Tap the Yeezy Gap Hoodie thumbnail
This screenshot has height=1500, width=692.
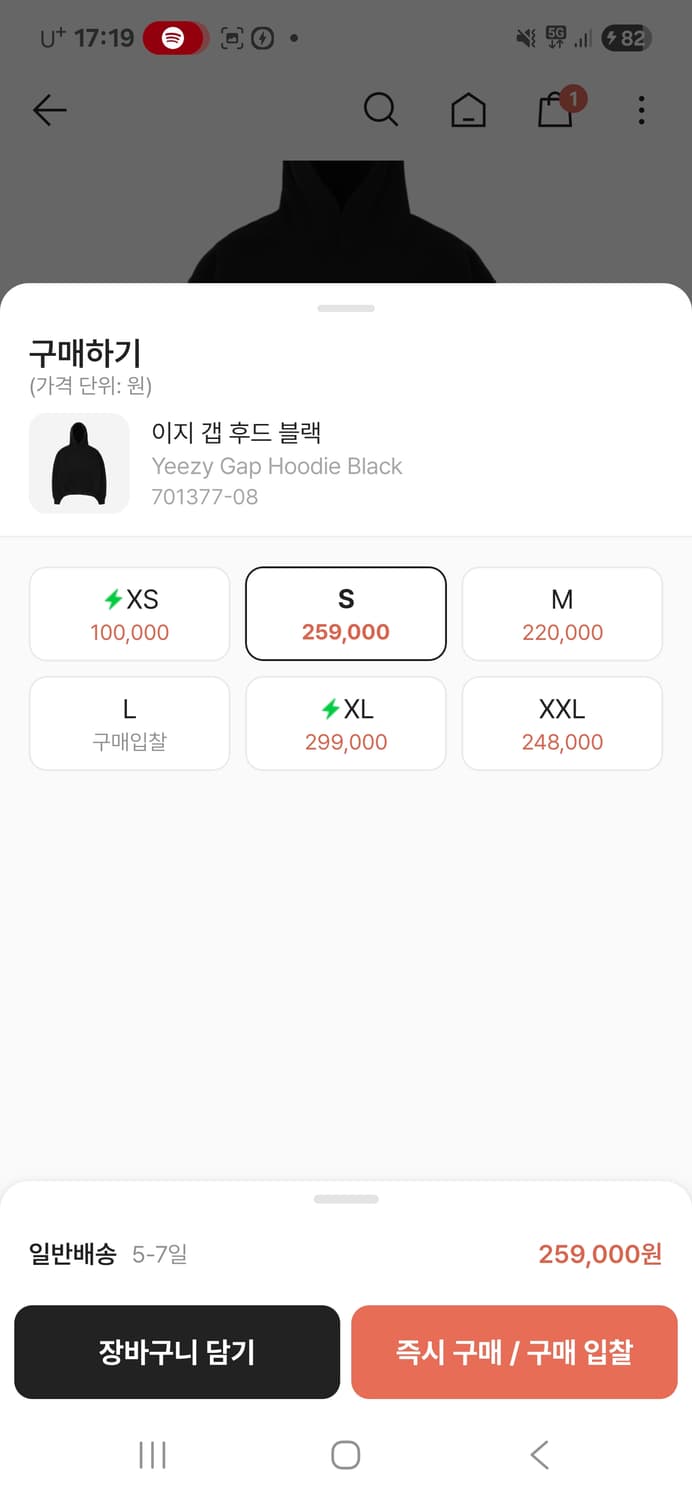pyautogui.click(x=80, y=464)
